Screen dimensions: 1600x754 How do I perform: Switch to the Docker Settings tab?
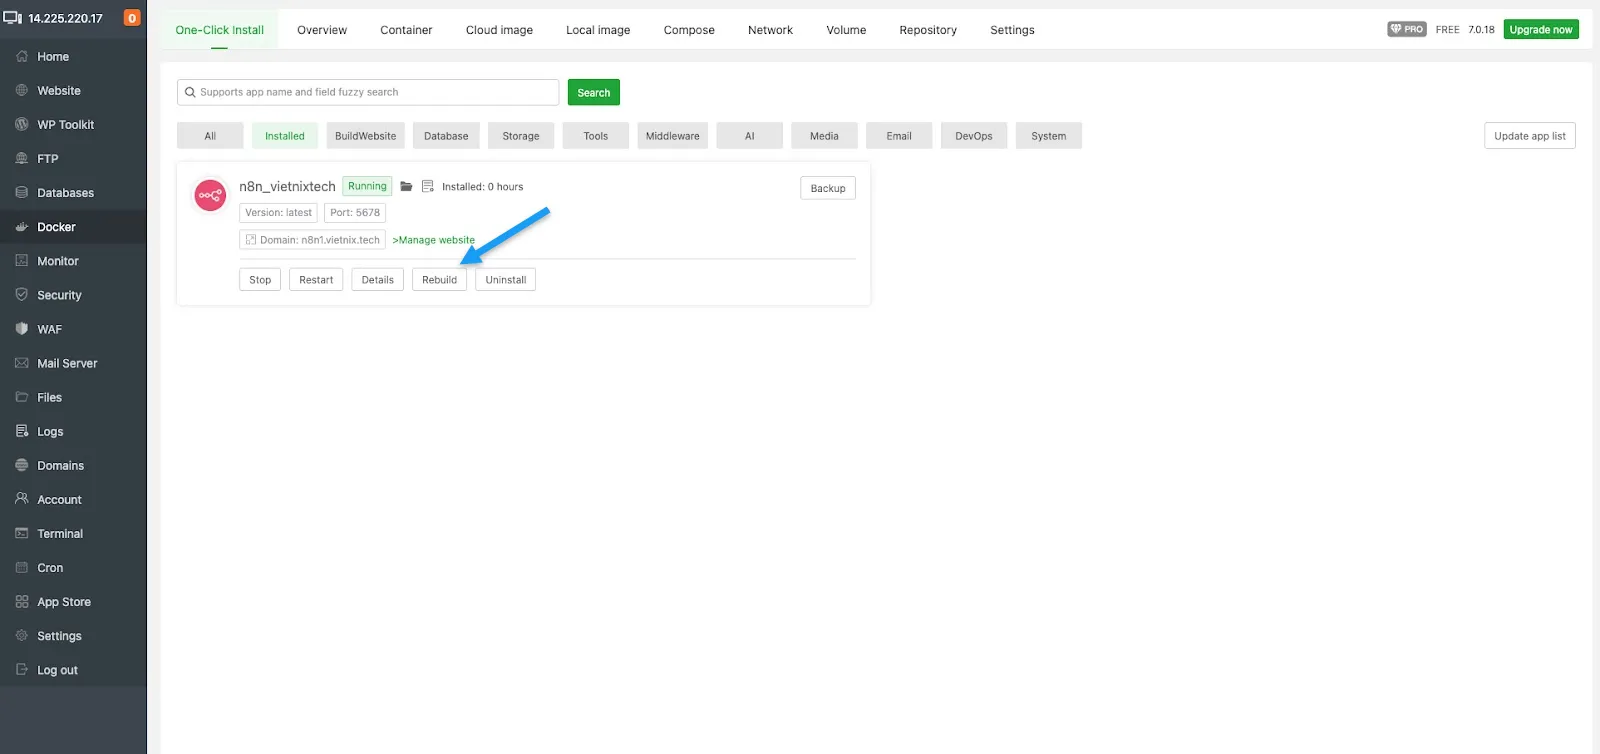[x=1012, y=30]
